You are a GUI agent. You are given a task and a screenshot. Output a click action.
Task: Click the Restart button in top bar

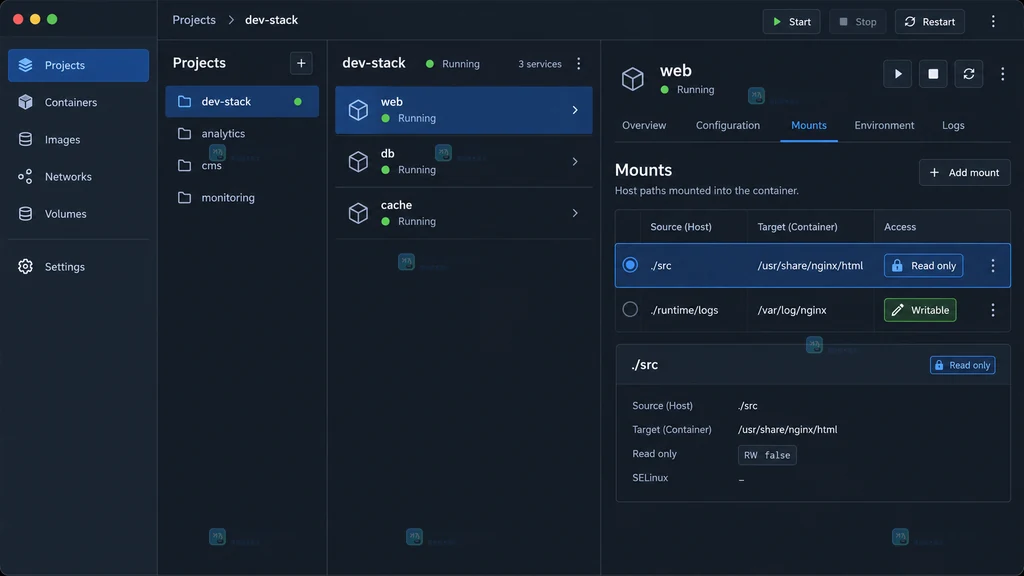(x=930, y=22)
